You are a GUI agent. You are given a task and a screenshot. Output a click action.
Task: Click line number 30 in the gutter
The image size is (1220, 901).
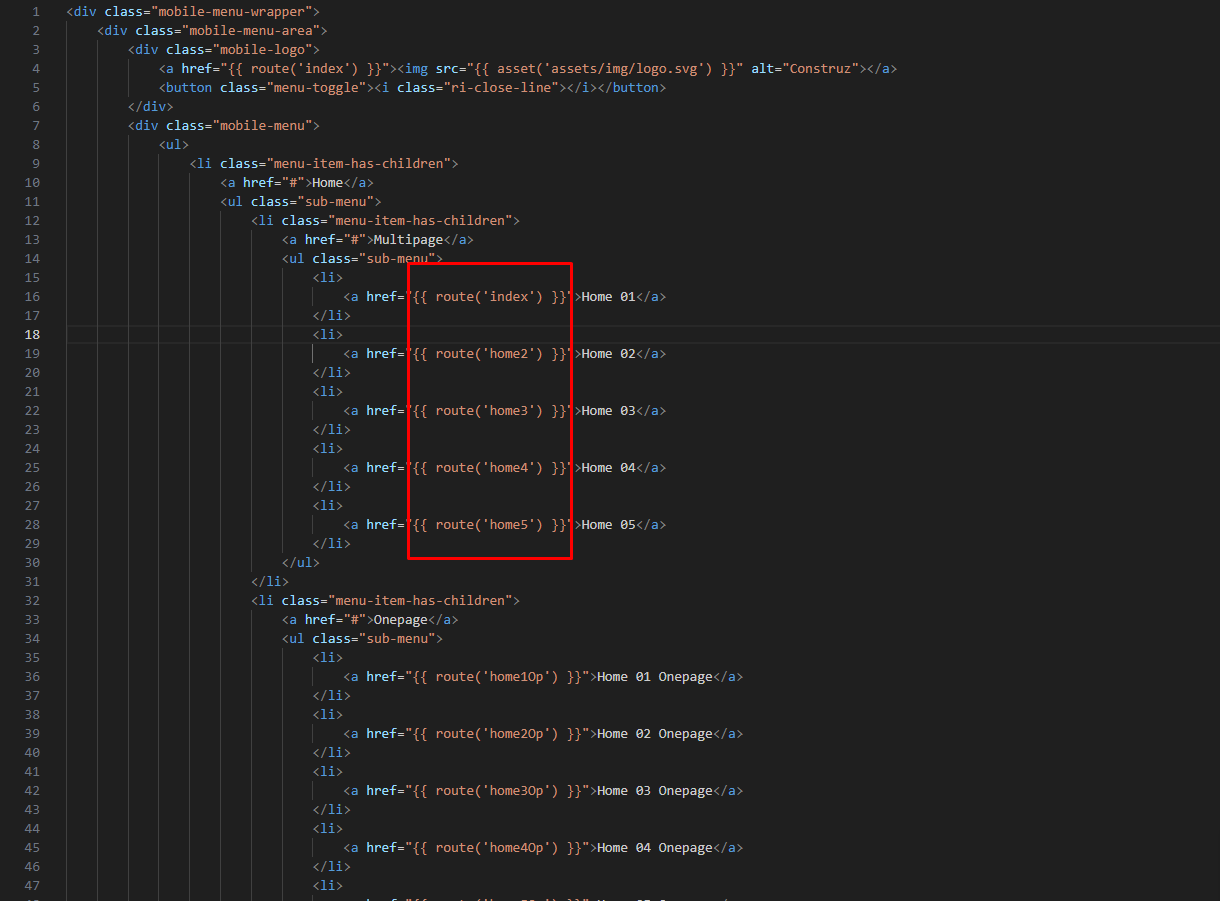31,562
